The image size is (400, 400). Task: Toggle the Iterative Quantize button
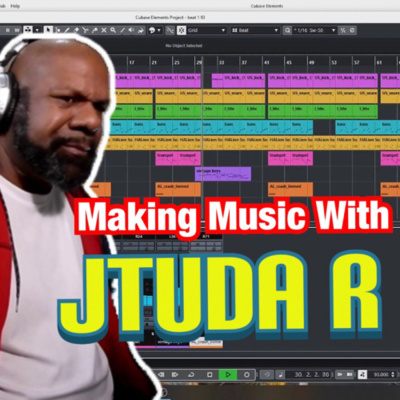(x=287, y=30)
